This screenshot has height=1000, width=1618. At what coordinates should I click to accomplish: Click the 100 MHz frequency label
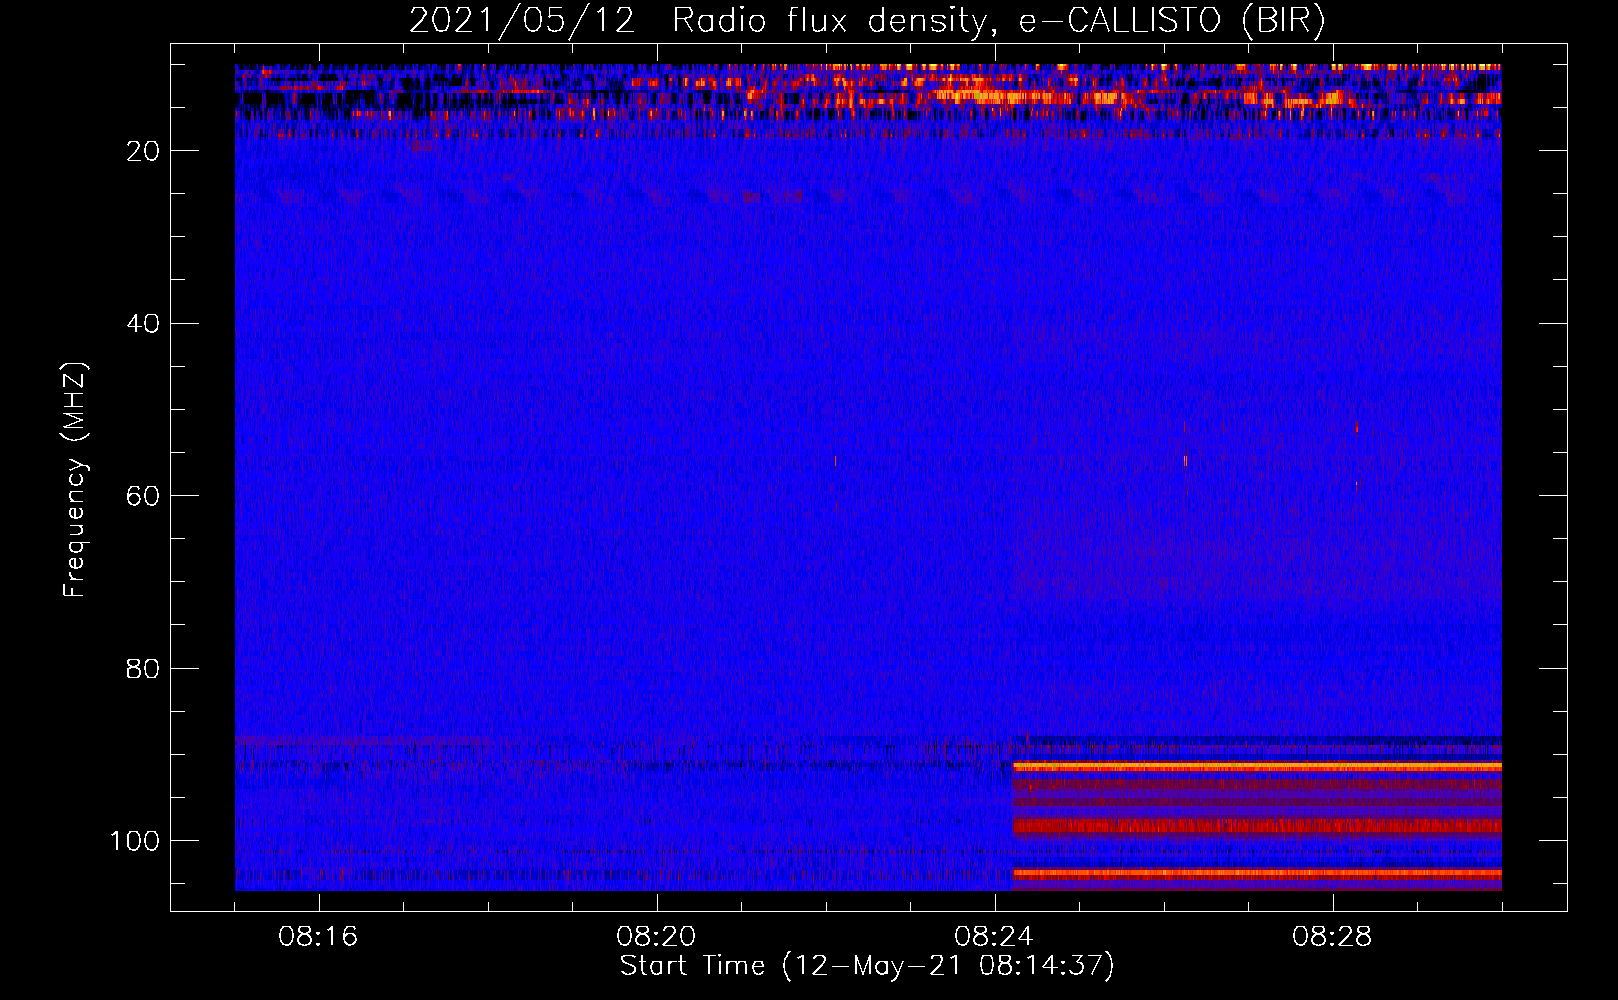point(136,841)
